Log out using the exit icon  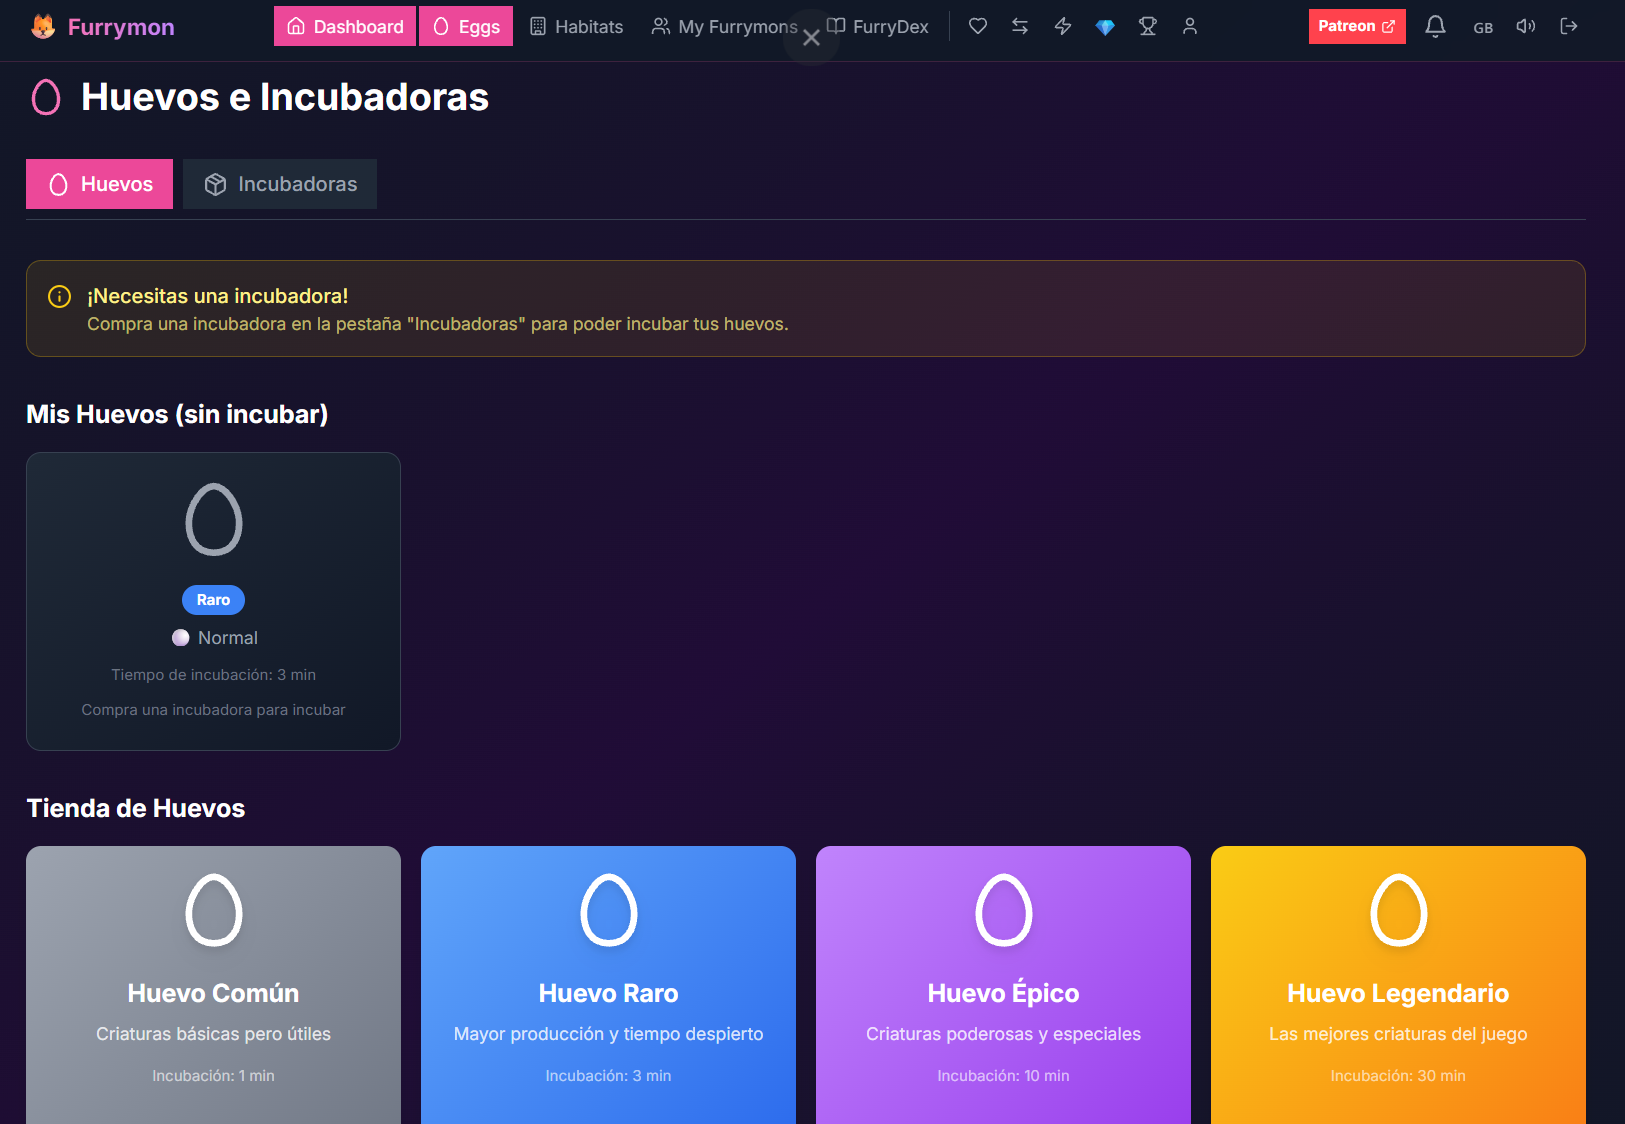(x=1569, y=26)
